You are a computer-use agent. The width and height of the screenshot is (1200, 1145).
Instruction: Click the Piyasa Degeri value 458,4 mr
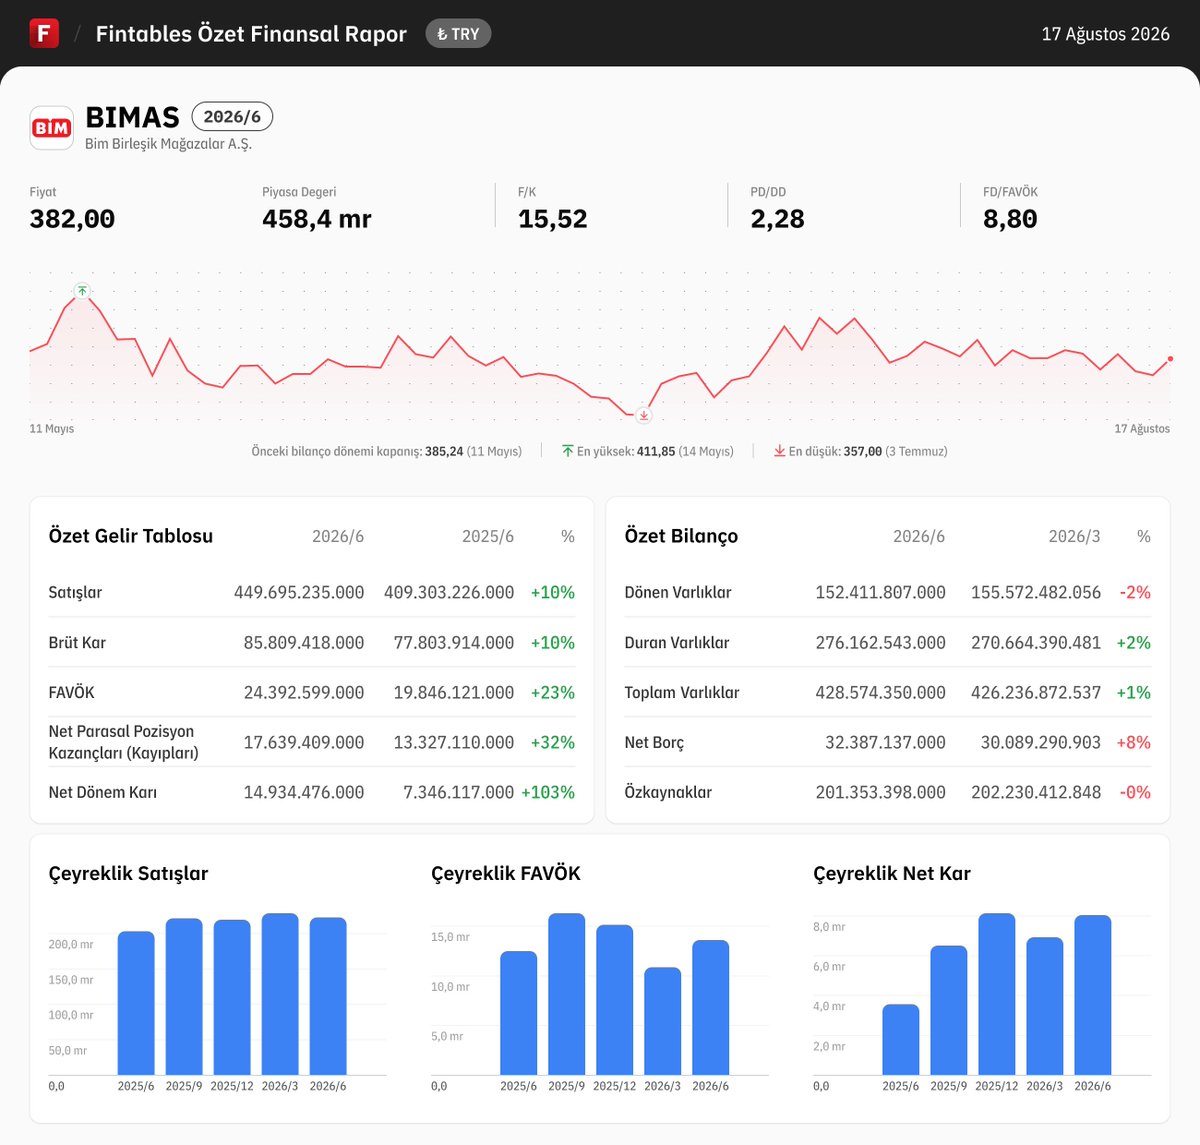click(x=317, y=219)
